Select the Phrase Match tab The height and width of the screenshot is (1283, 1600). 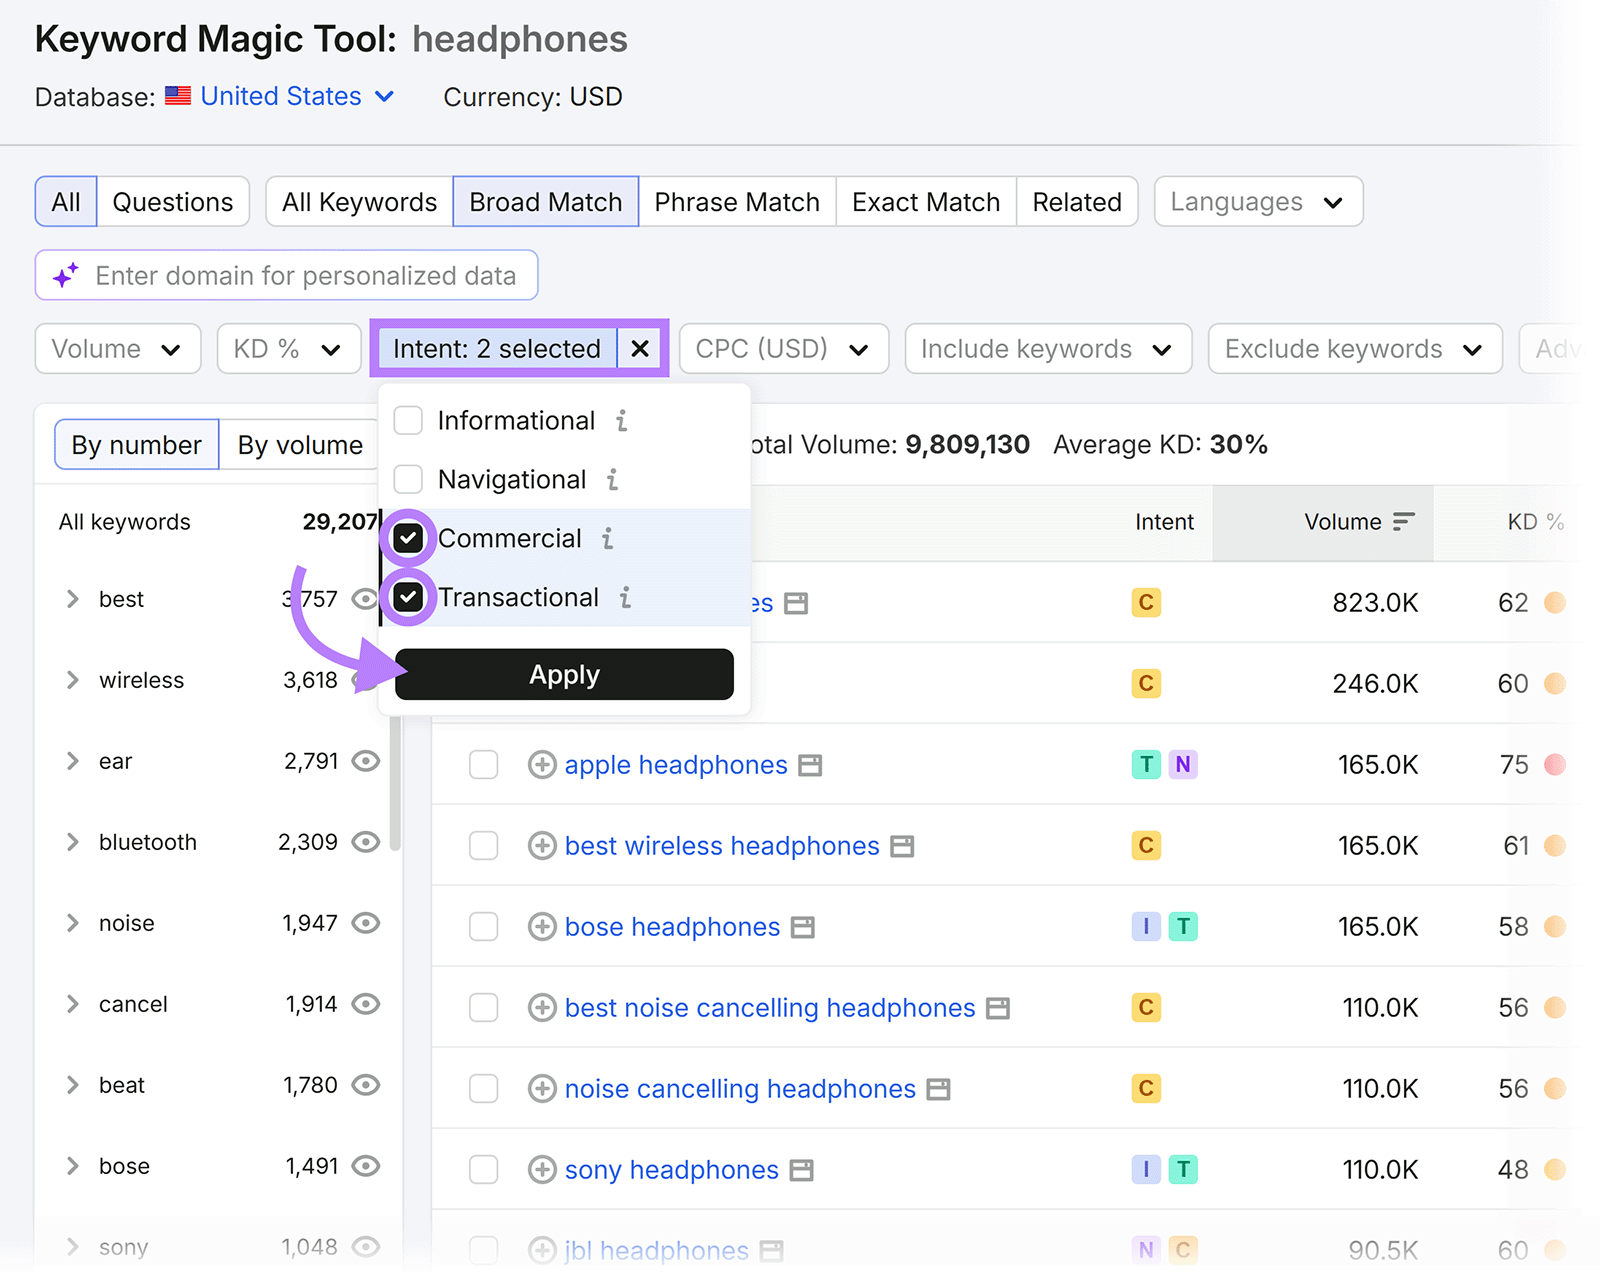pyautogui.click(x=737, y=202)
